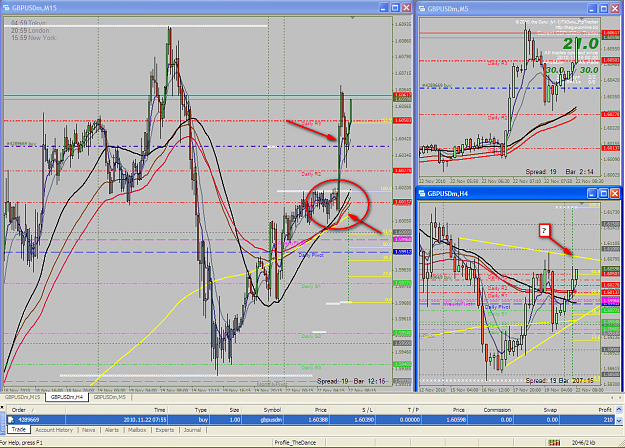Click the connection status bars icon
This screenshot has height=448, width=625.
coord(554,442)
